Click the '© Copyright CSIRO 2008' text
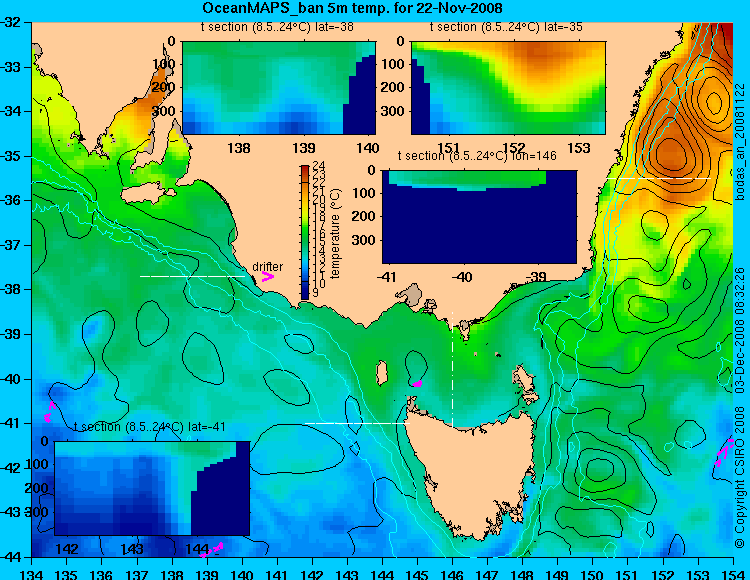Screen dimensions: 750x580 [740, 476]
